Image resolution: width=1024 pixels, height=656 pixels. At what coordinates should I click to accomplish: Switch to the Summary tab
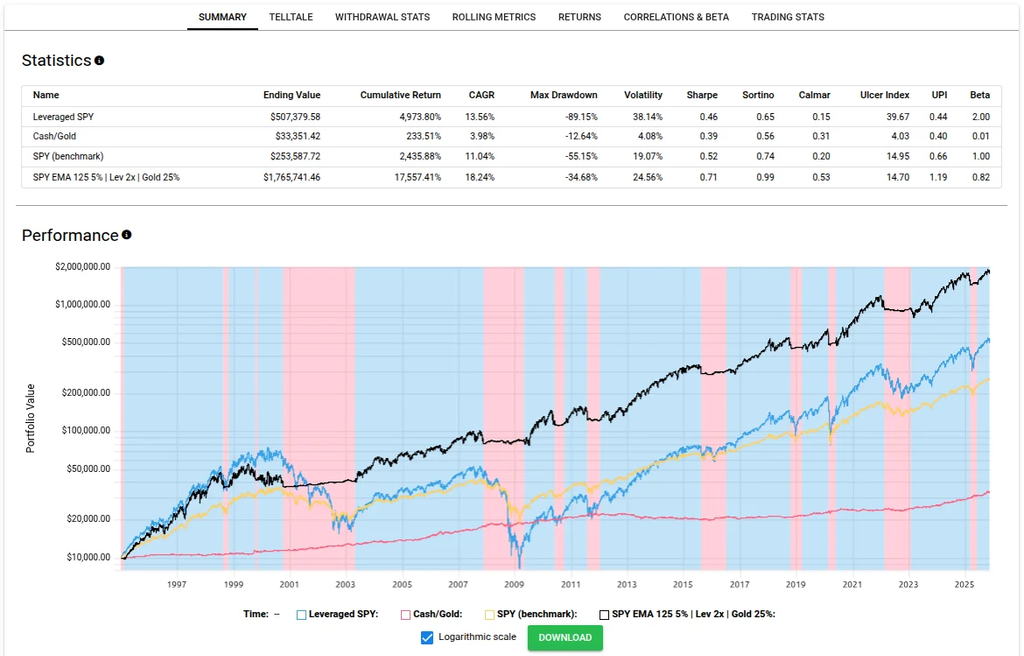tap(223, 17)
